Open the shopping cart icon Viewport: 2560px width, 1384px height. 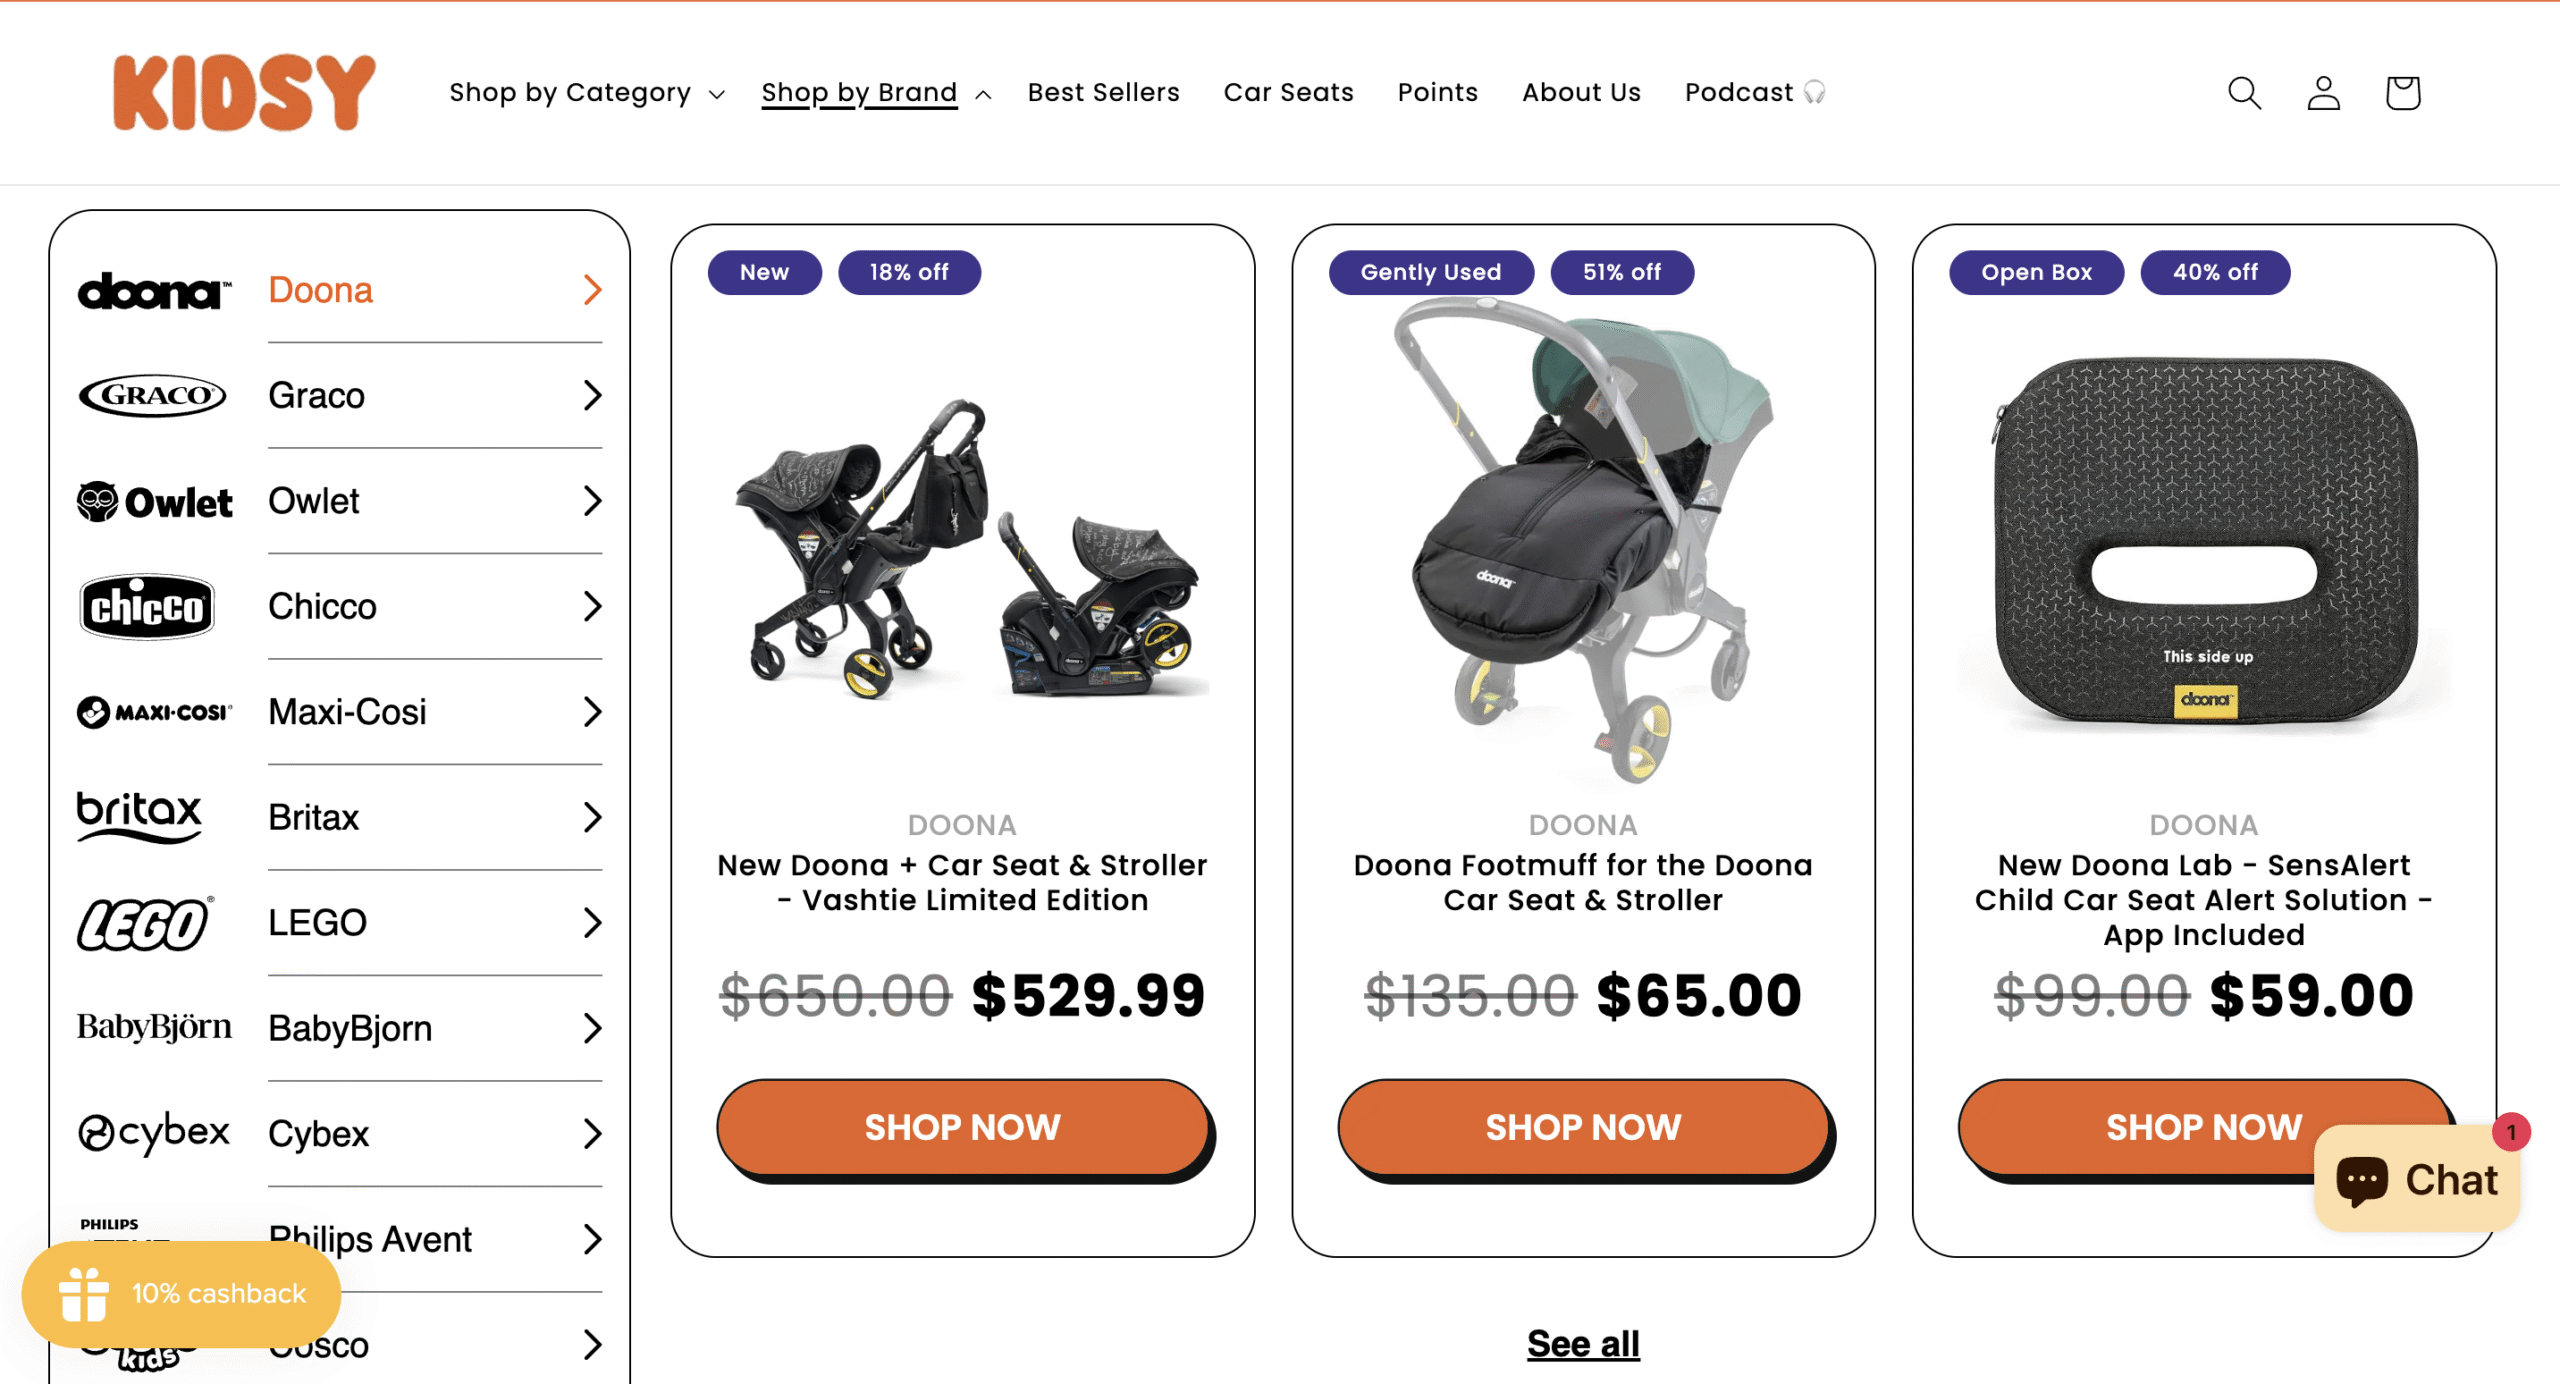pyautogui.click(x=2402, y=93)
